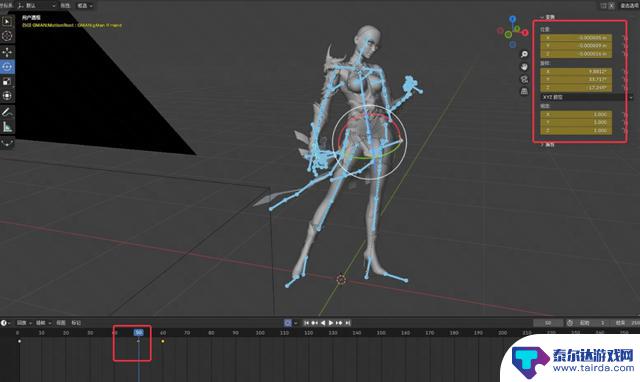Click the pan view hand icon
This screenshot has height=382, width=640.
tap(524, 67)
